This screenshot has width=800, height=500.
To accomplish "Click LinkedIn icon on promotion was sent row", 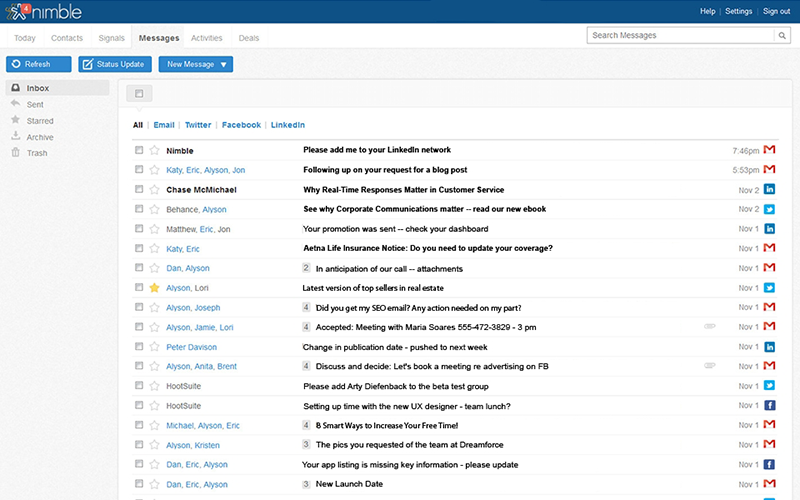I will [769, 229].
